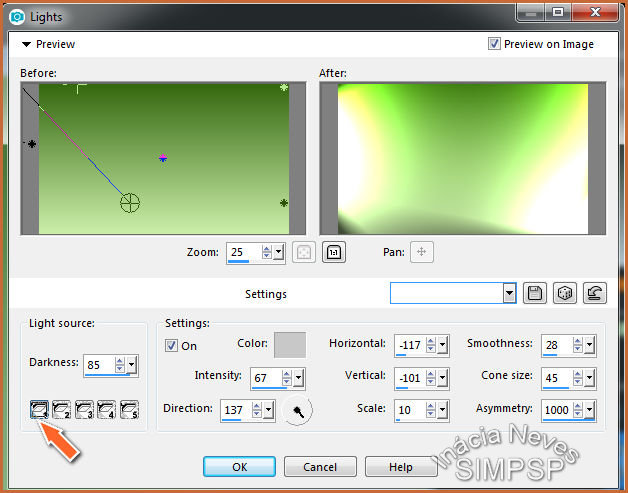This screenshot has width=628, height=493.
Task: Open the Zoom value dropdown arrow
Action: pyautogui.click(x=278, y=253)
